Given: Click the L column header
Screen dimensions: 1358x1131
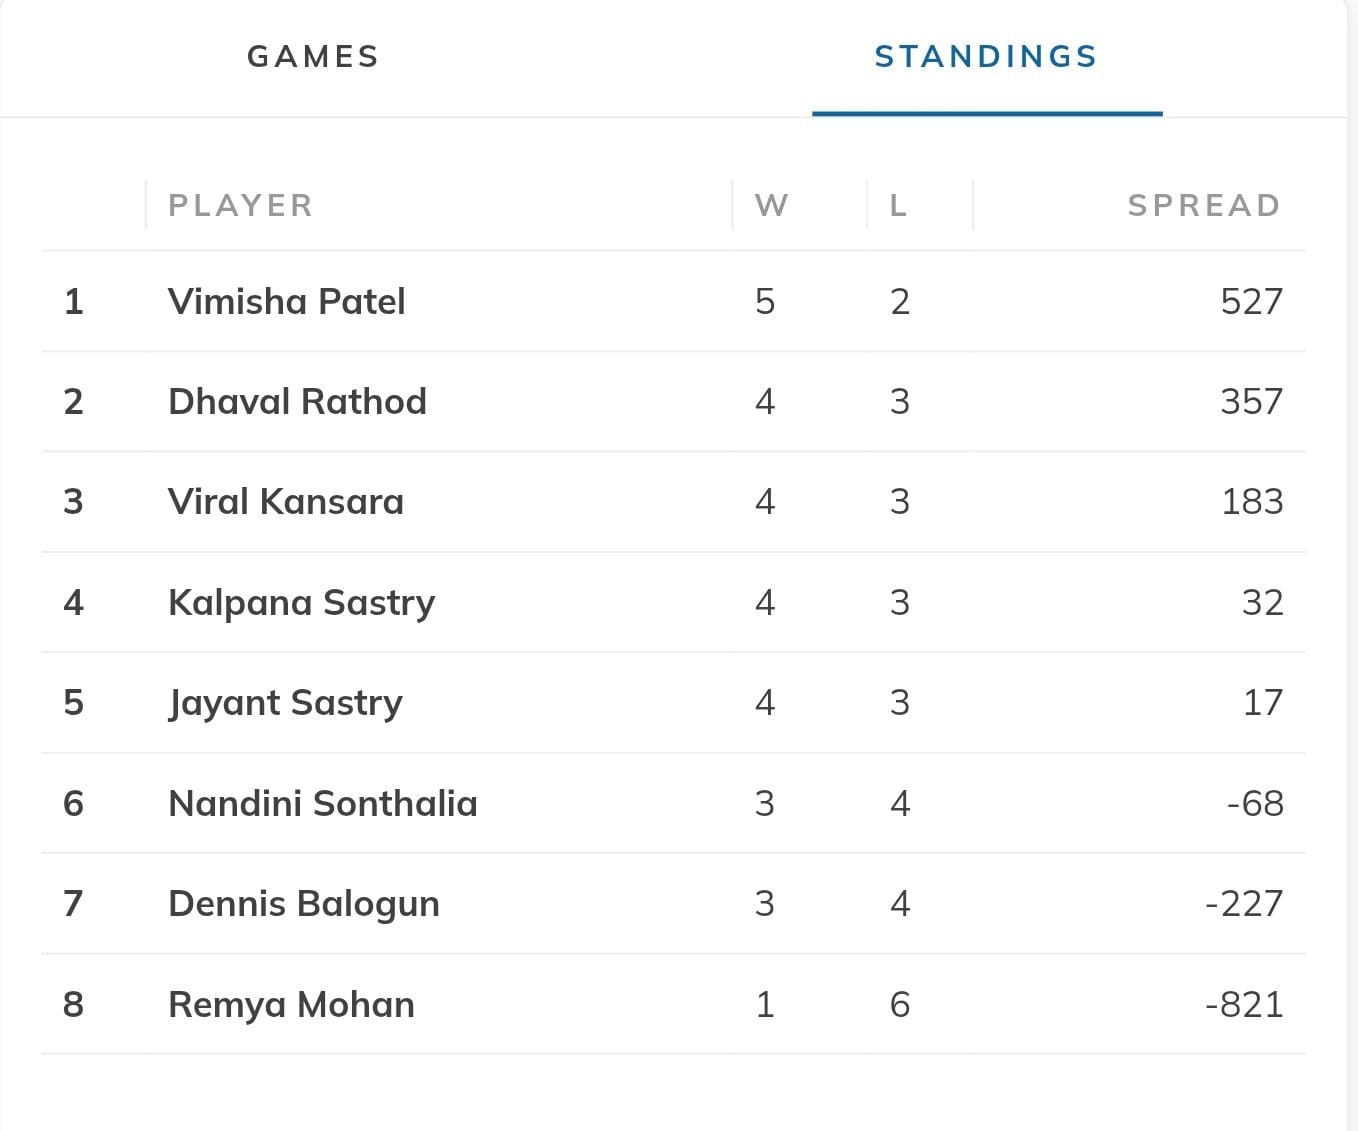Looking at the screenshot, I should 898,205.
